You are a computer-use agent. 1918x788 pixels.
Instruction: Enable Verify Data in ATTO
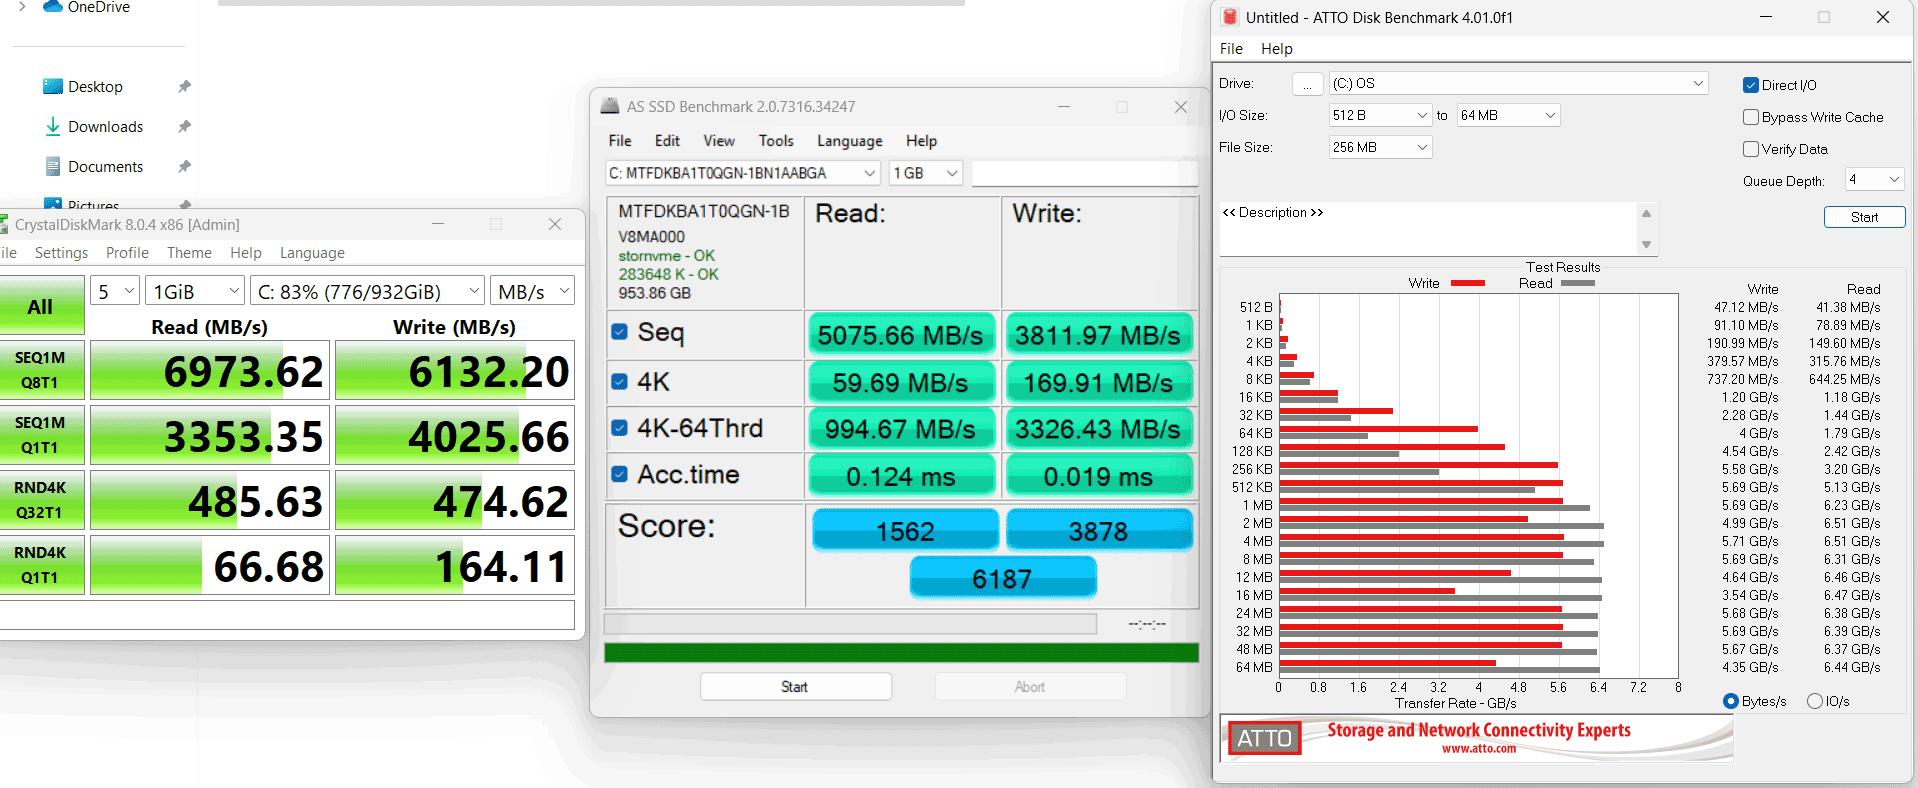coord(1751,149)
